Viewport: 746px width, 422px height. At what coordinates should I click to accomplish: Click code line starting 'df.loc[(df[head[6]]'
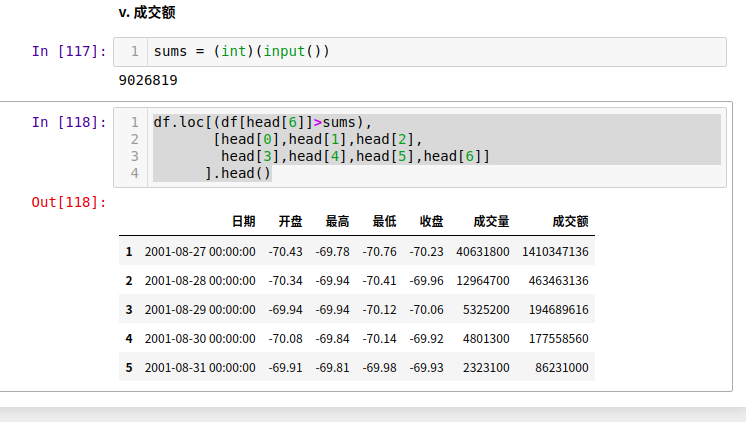click(x=262, y=123)
